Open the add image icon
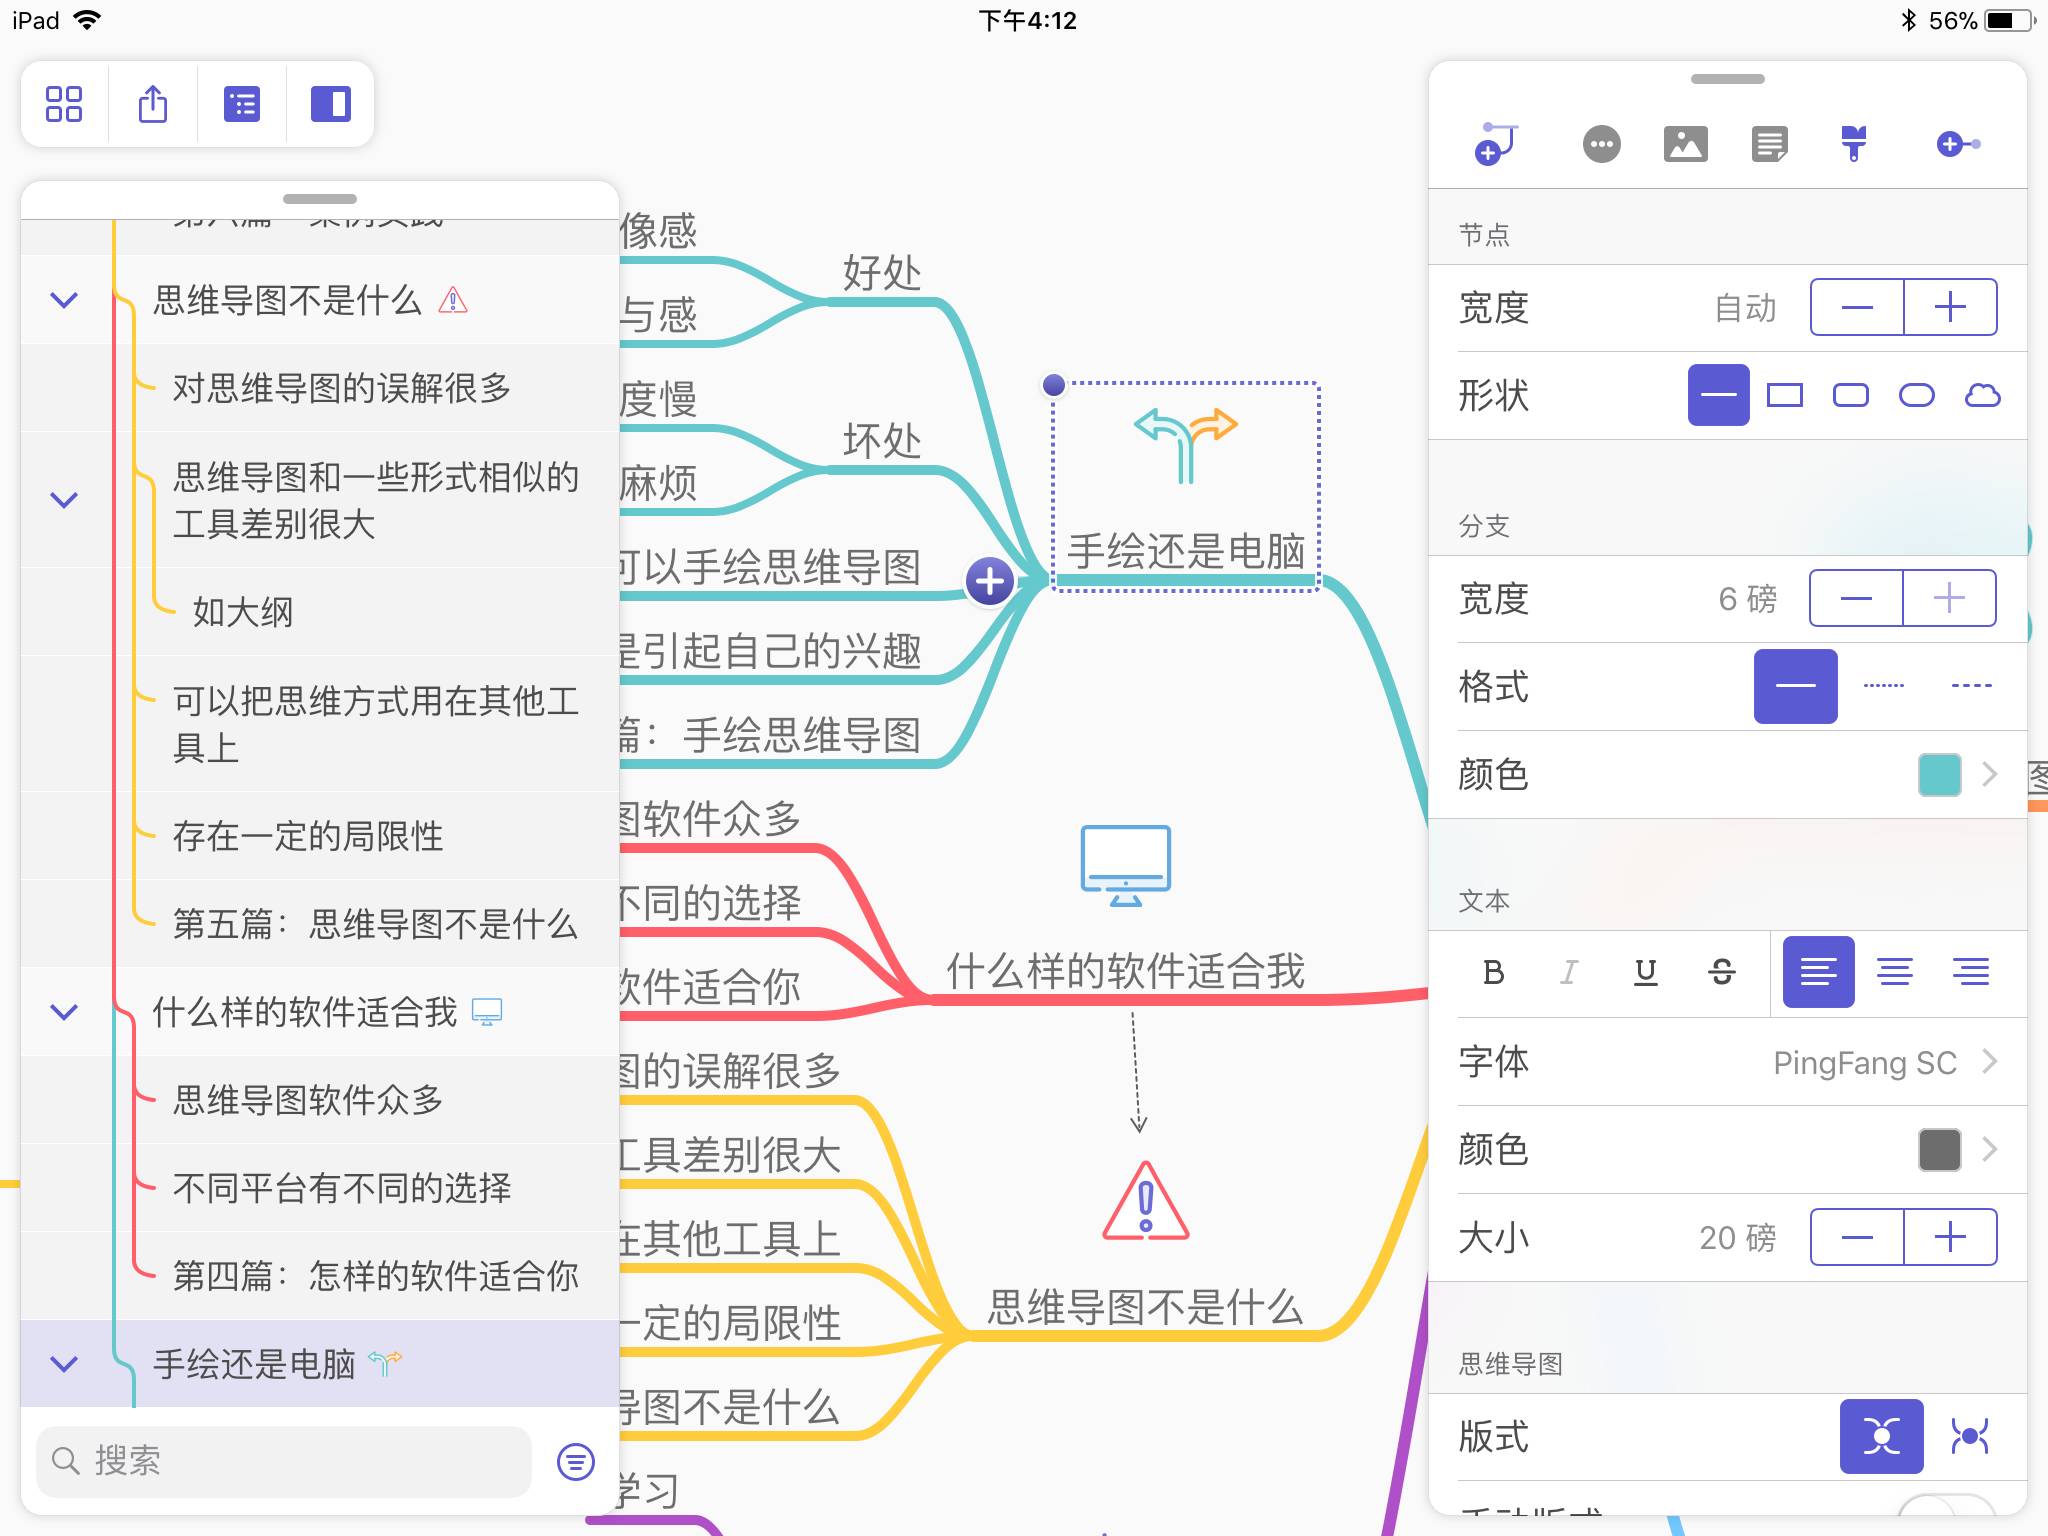The height and width of the screenshot is (1536, 2048). point(1685,144)
